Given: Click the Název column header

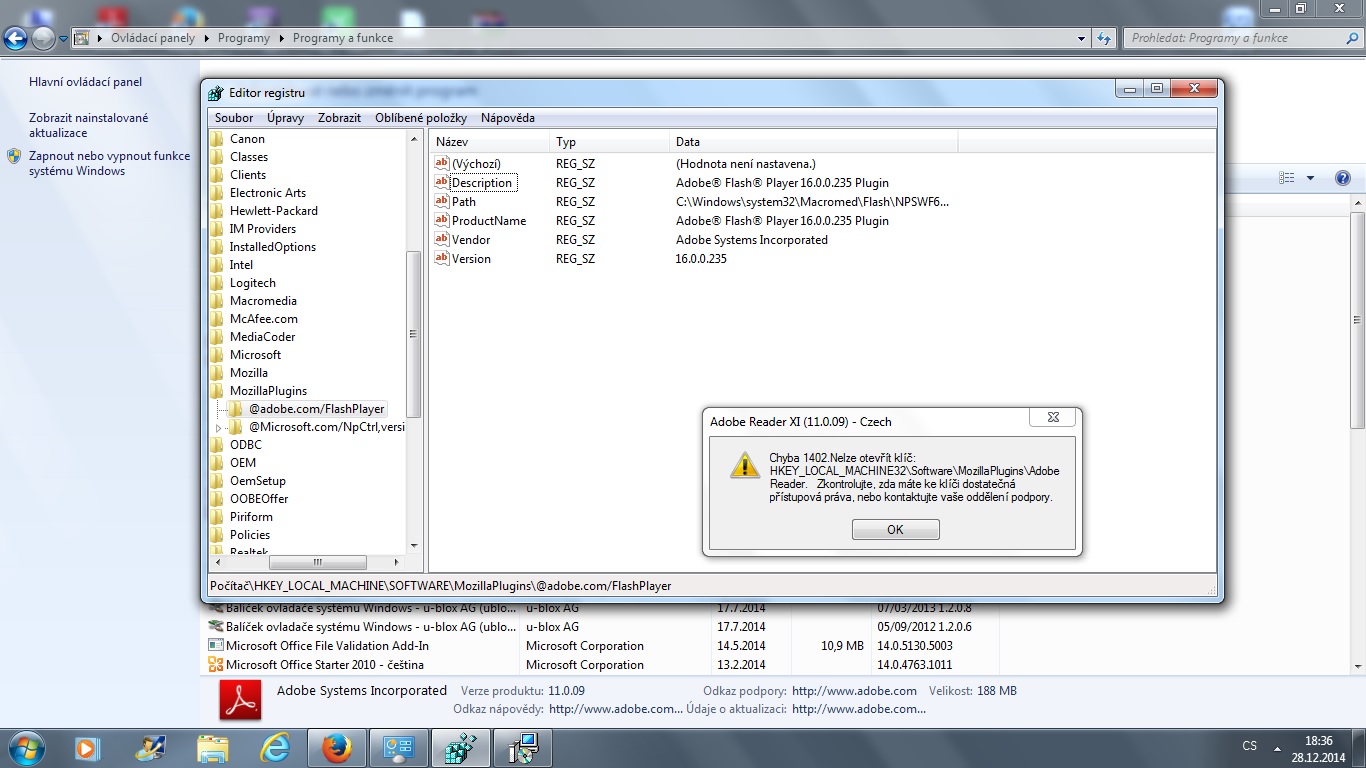Looking at the screenshot, I should coord(489,142).
